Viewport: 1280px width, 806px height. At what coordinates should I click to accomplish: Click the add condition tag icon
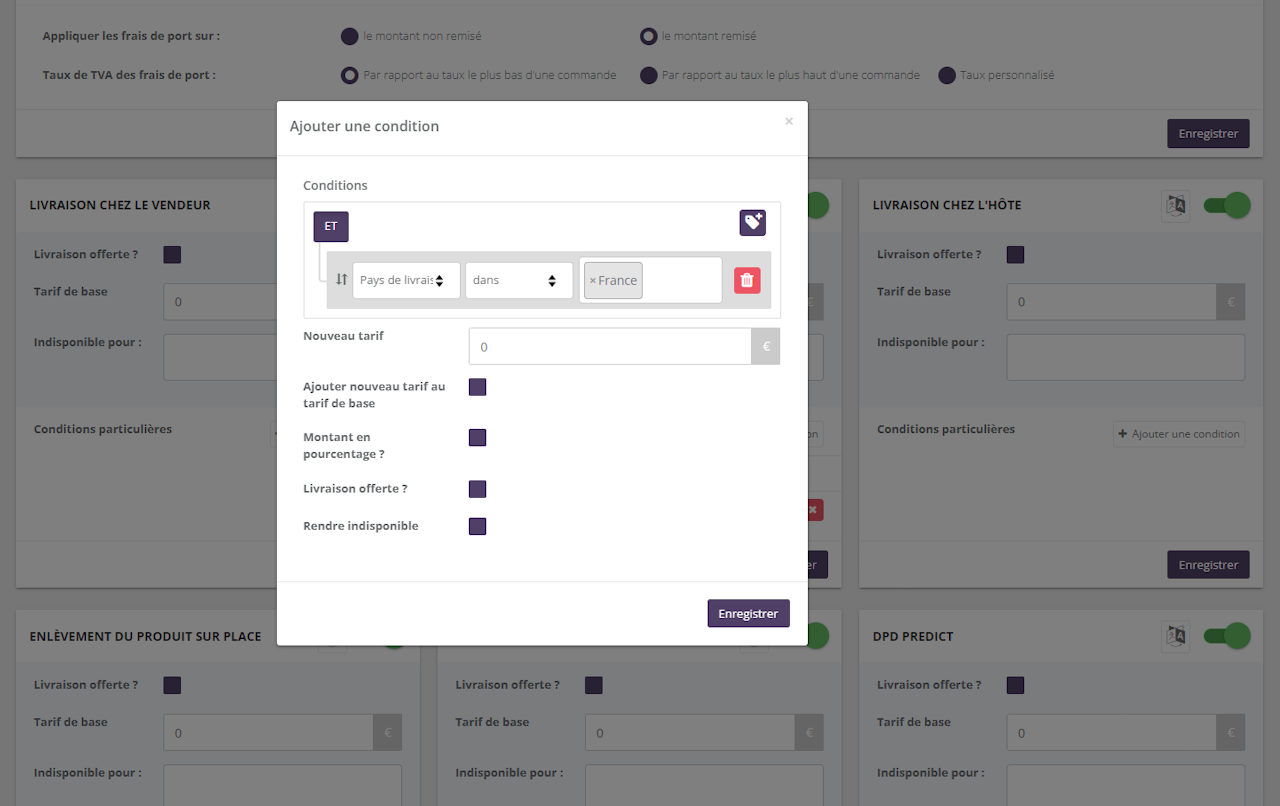752,223
